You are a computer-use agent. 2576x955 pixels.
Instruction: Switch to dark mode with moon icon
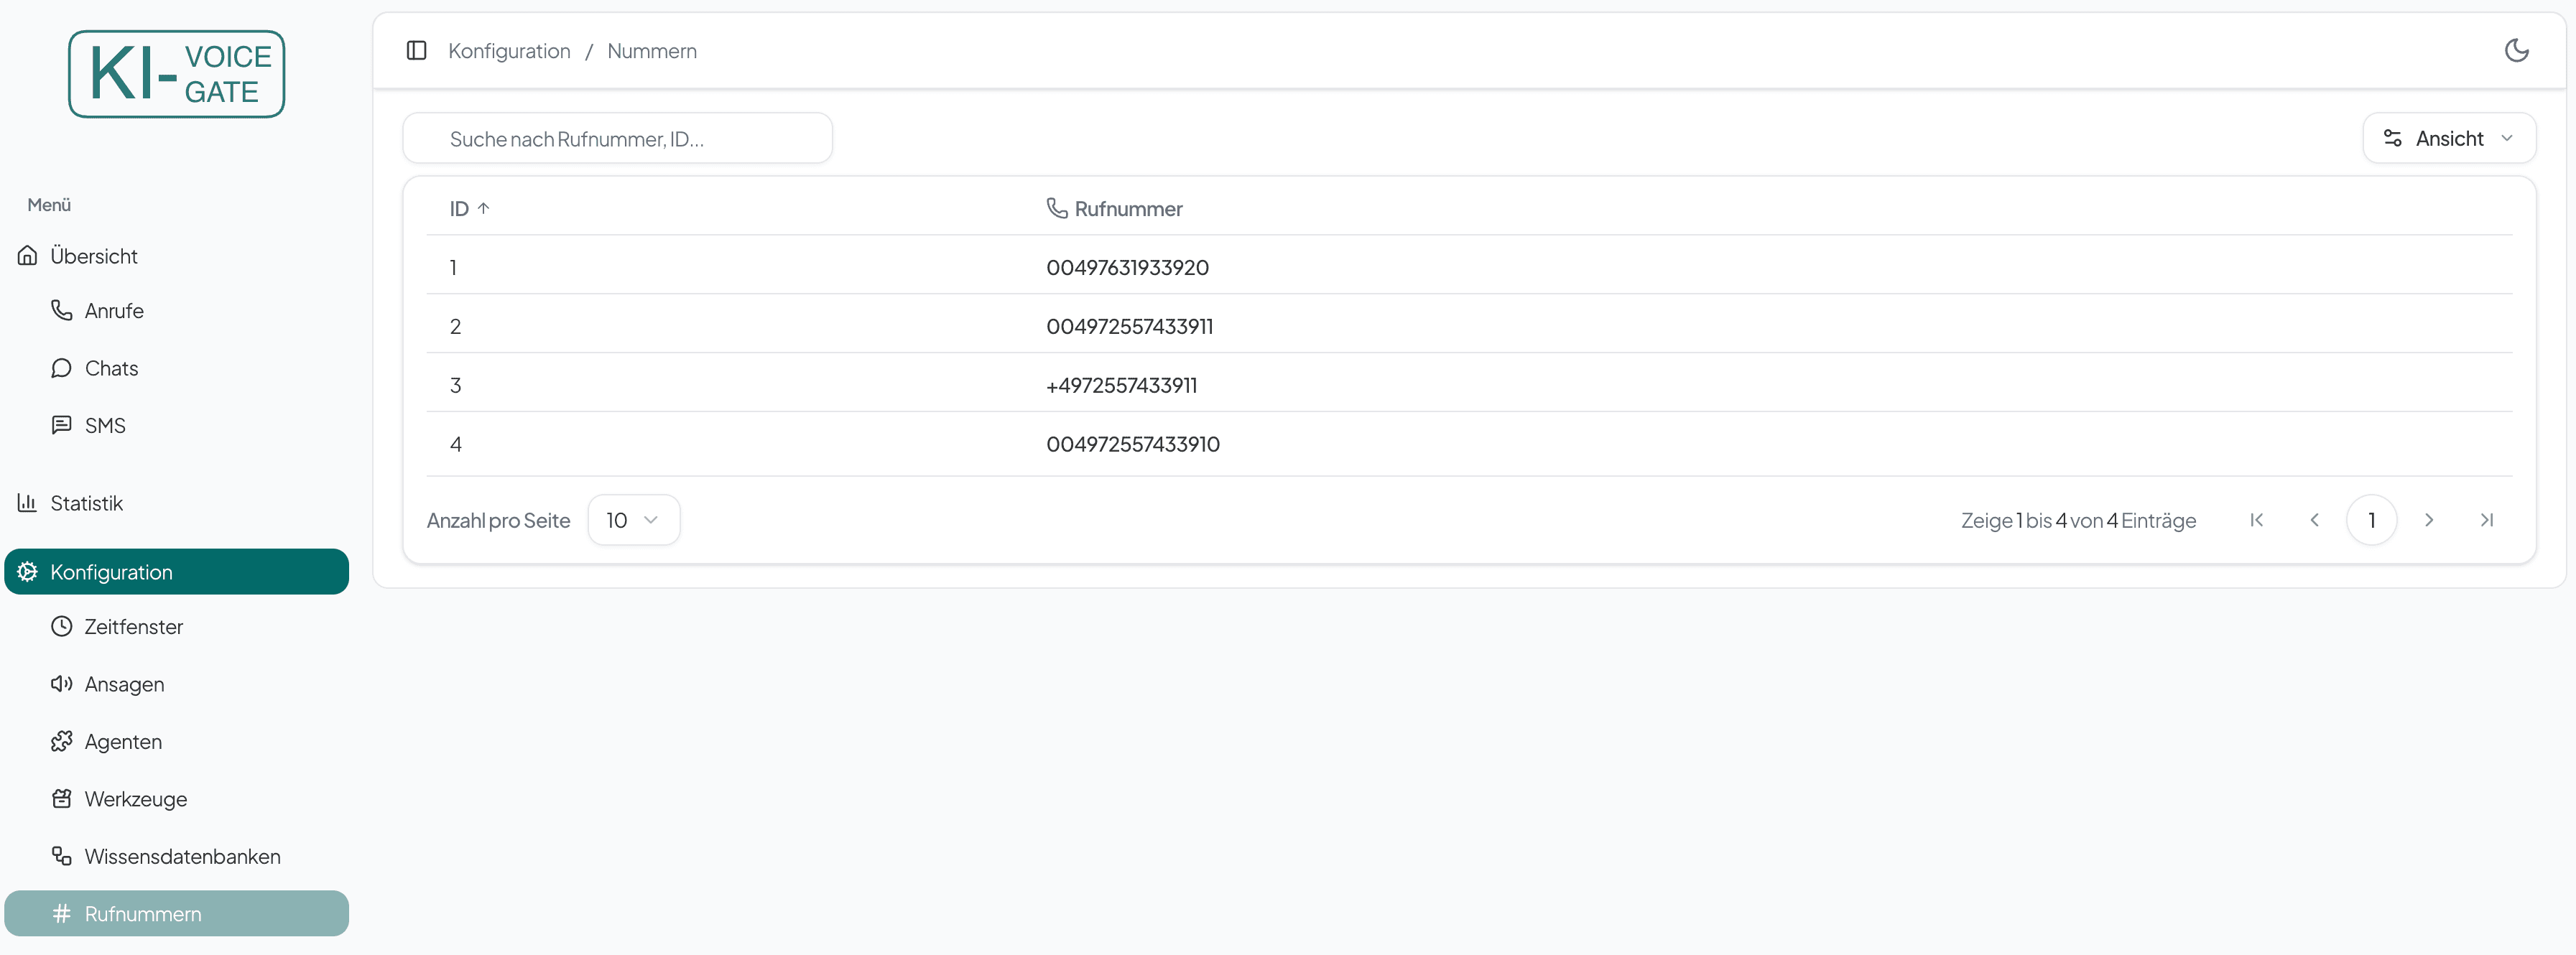tap(2516, 50)
